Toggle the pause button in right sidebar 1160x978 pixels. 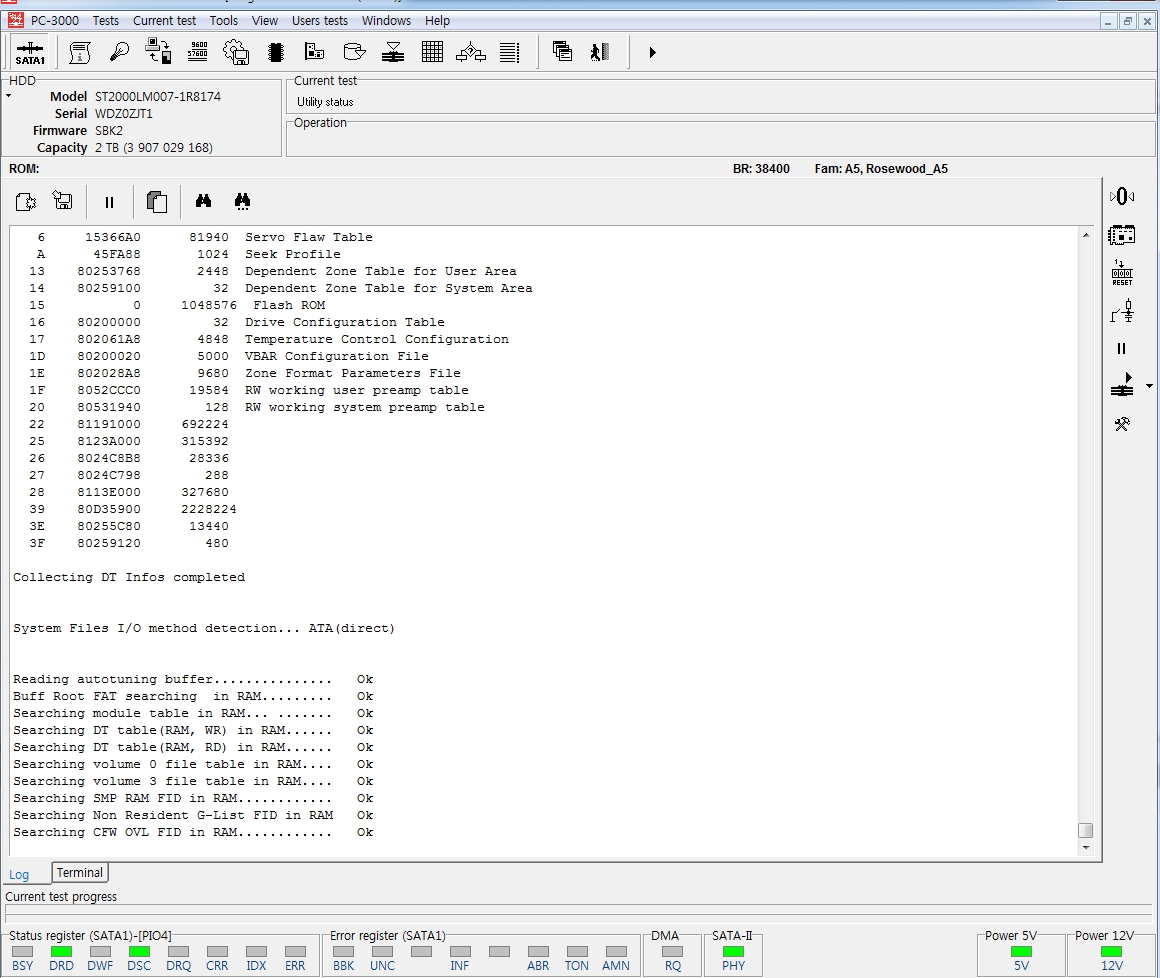pos(1122,349)
